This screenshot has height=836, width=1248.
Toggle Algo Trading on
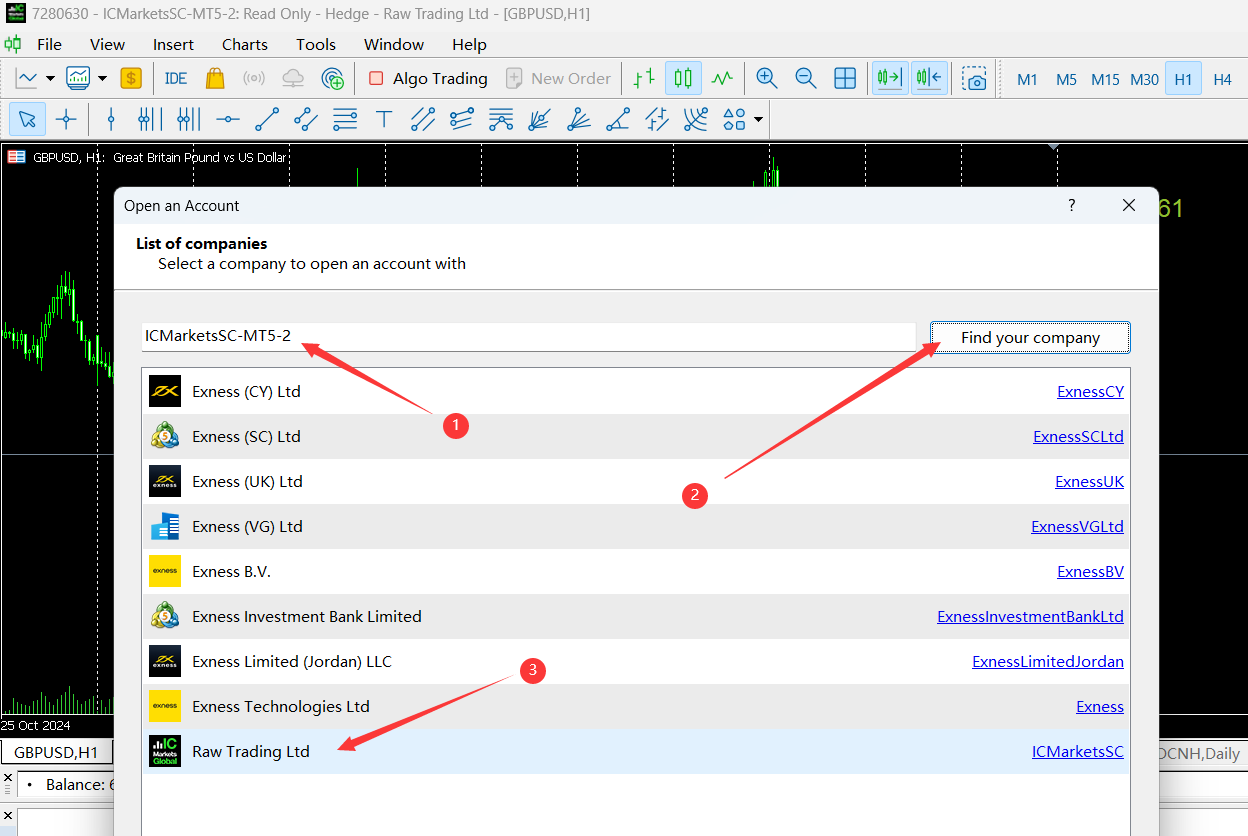click(x=428, y=78)
